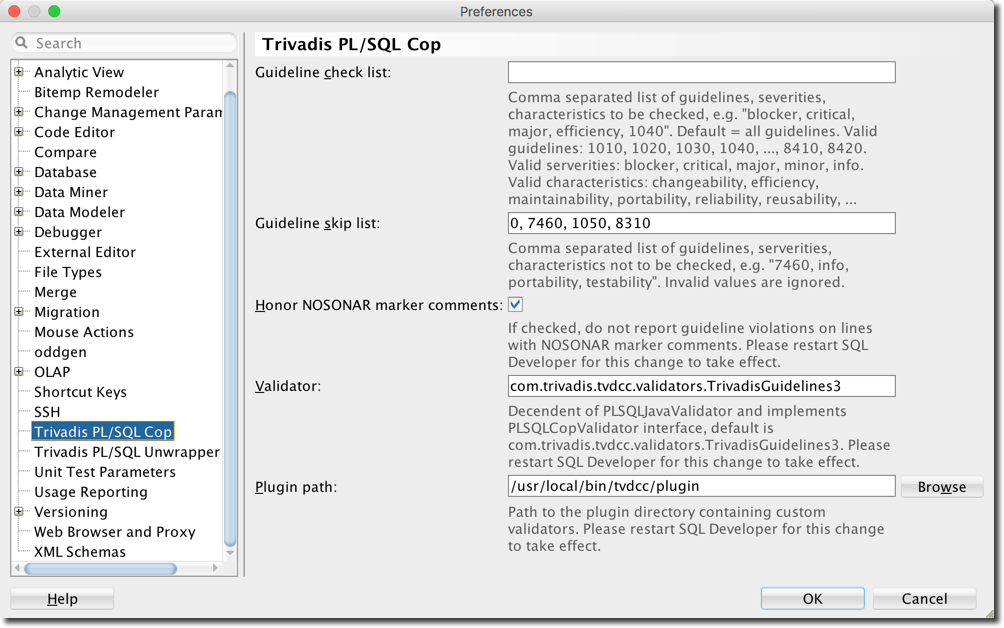Expand the Analytic View node
Viewport: 1004px width, 628px height.
point(19,72)
